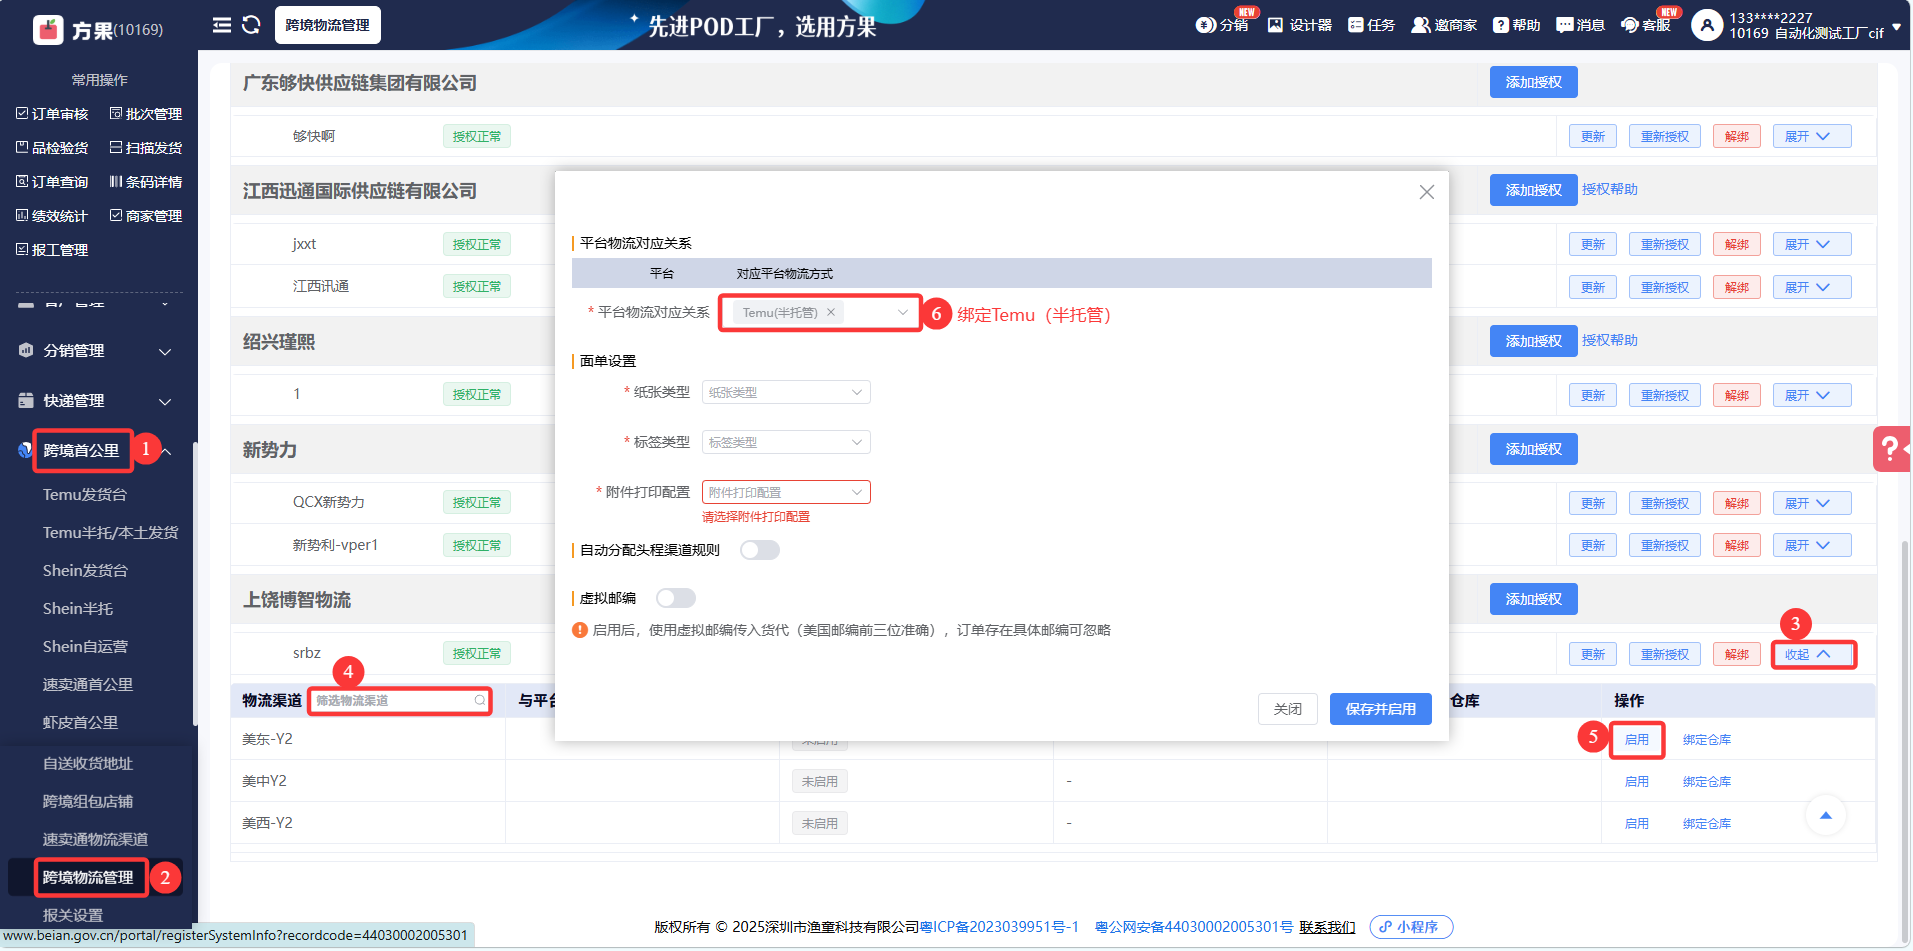Open 条码详情 shortcut

point(146,182)
